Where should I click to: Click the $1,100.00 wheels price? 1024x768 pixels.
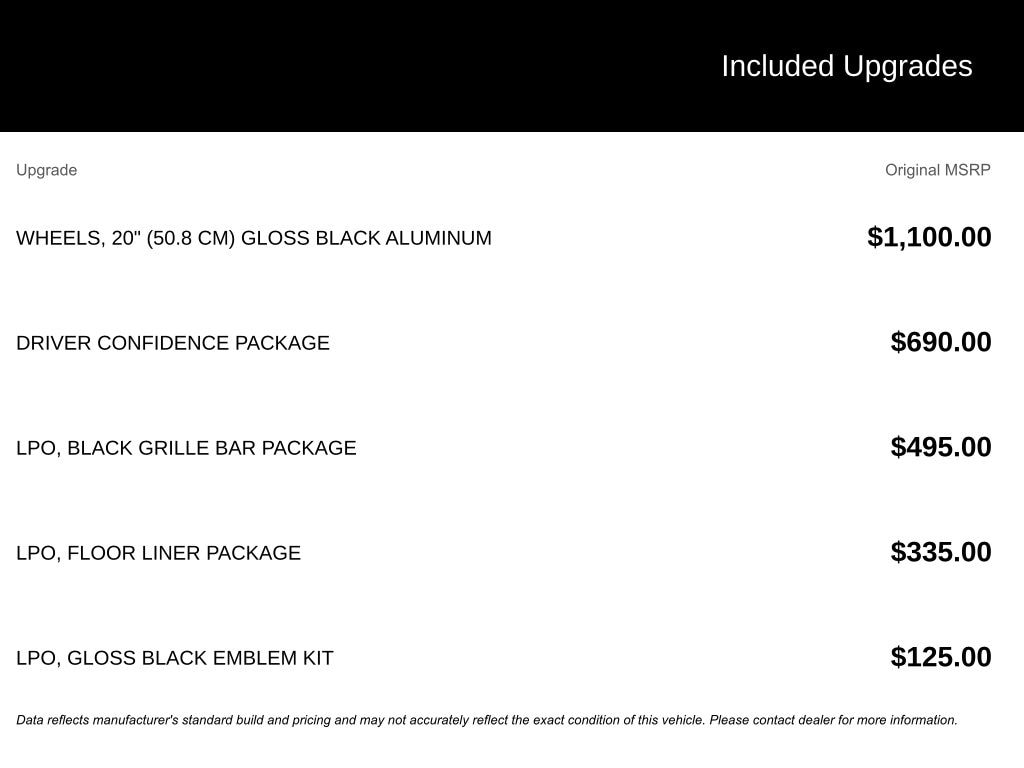pyautogui.click(x=929, y=237)
